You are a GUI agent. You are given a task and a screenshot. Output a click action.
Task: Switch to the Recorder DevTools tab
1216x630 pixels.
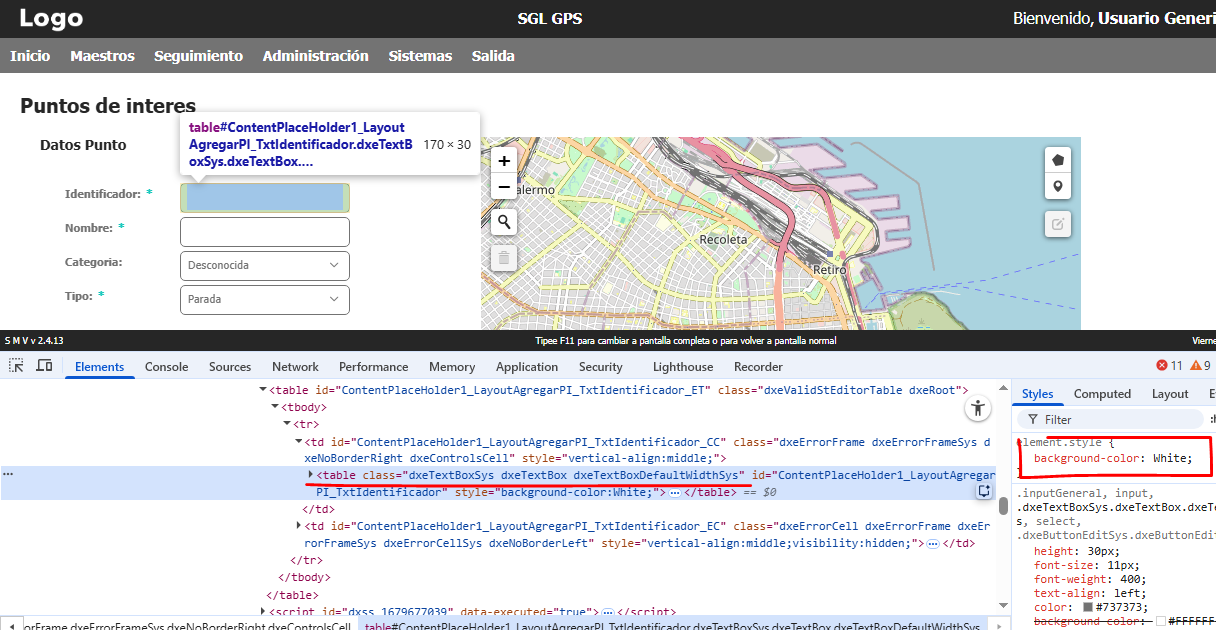pos(758,367)
